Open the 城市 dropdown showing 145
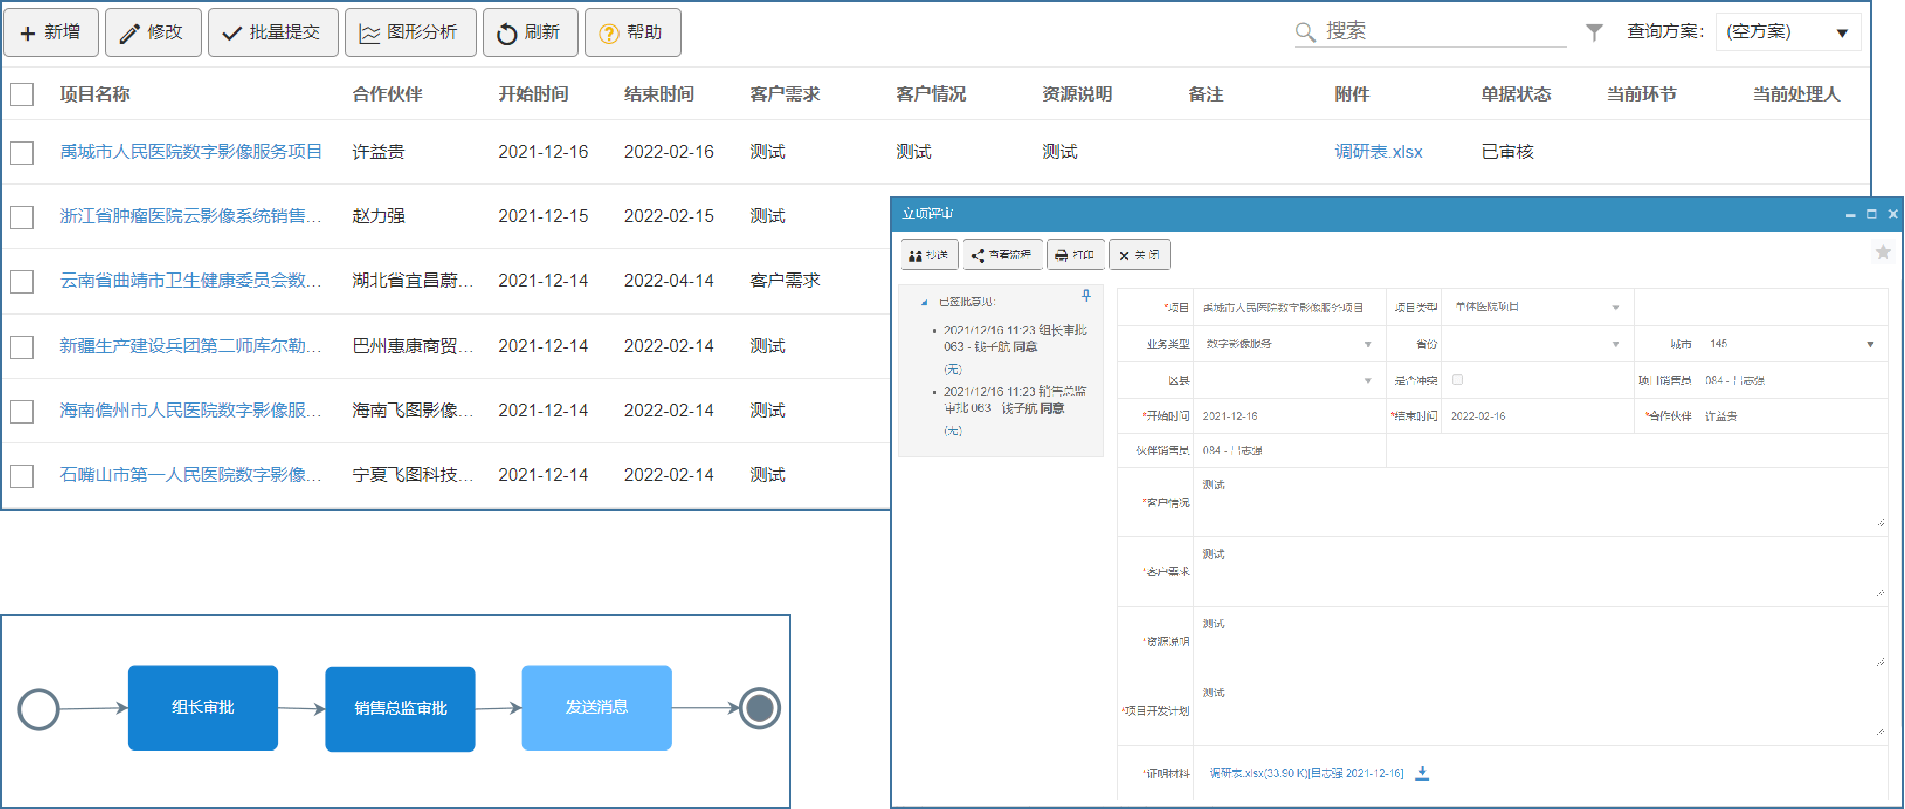The height and width of the screenshot is (809, 1905). click(1869, 345)
